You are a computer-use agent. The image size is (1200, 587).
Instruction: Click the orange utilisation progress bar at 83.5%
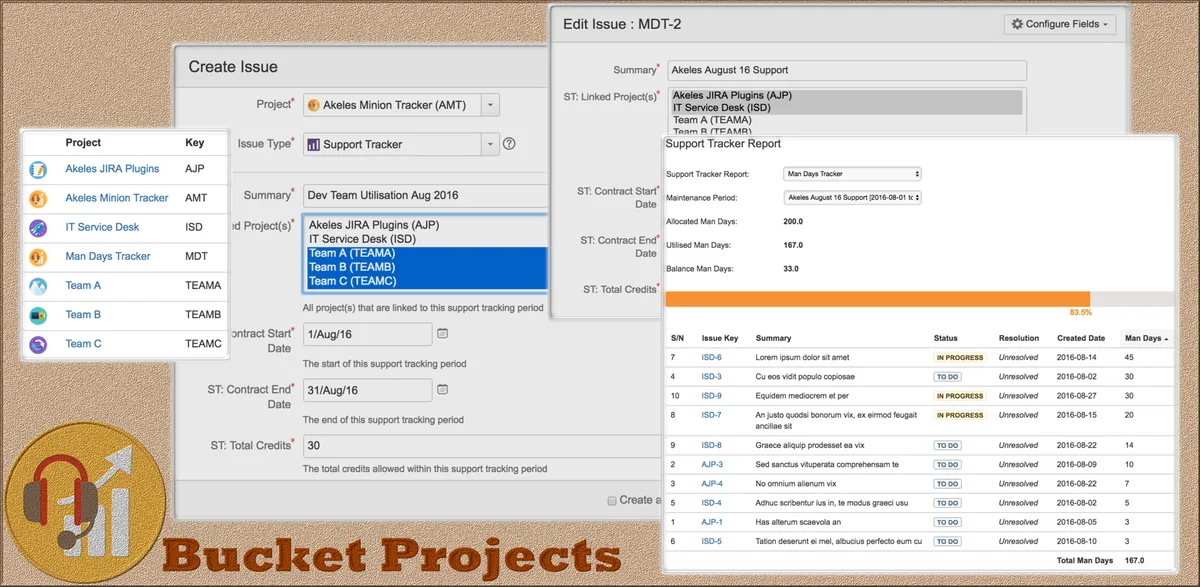(x=877, y=299)
